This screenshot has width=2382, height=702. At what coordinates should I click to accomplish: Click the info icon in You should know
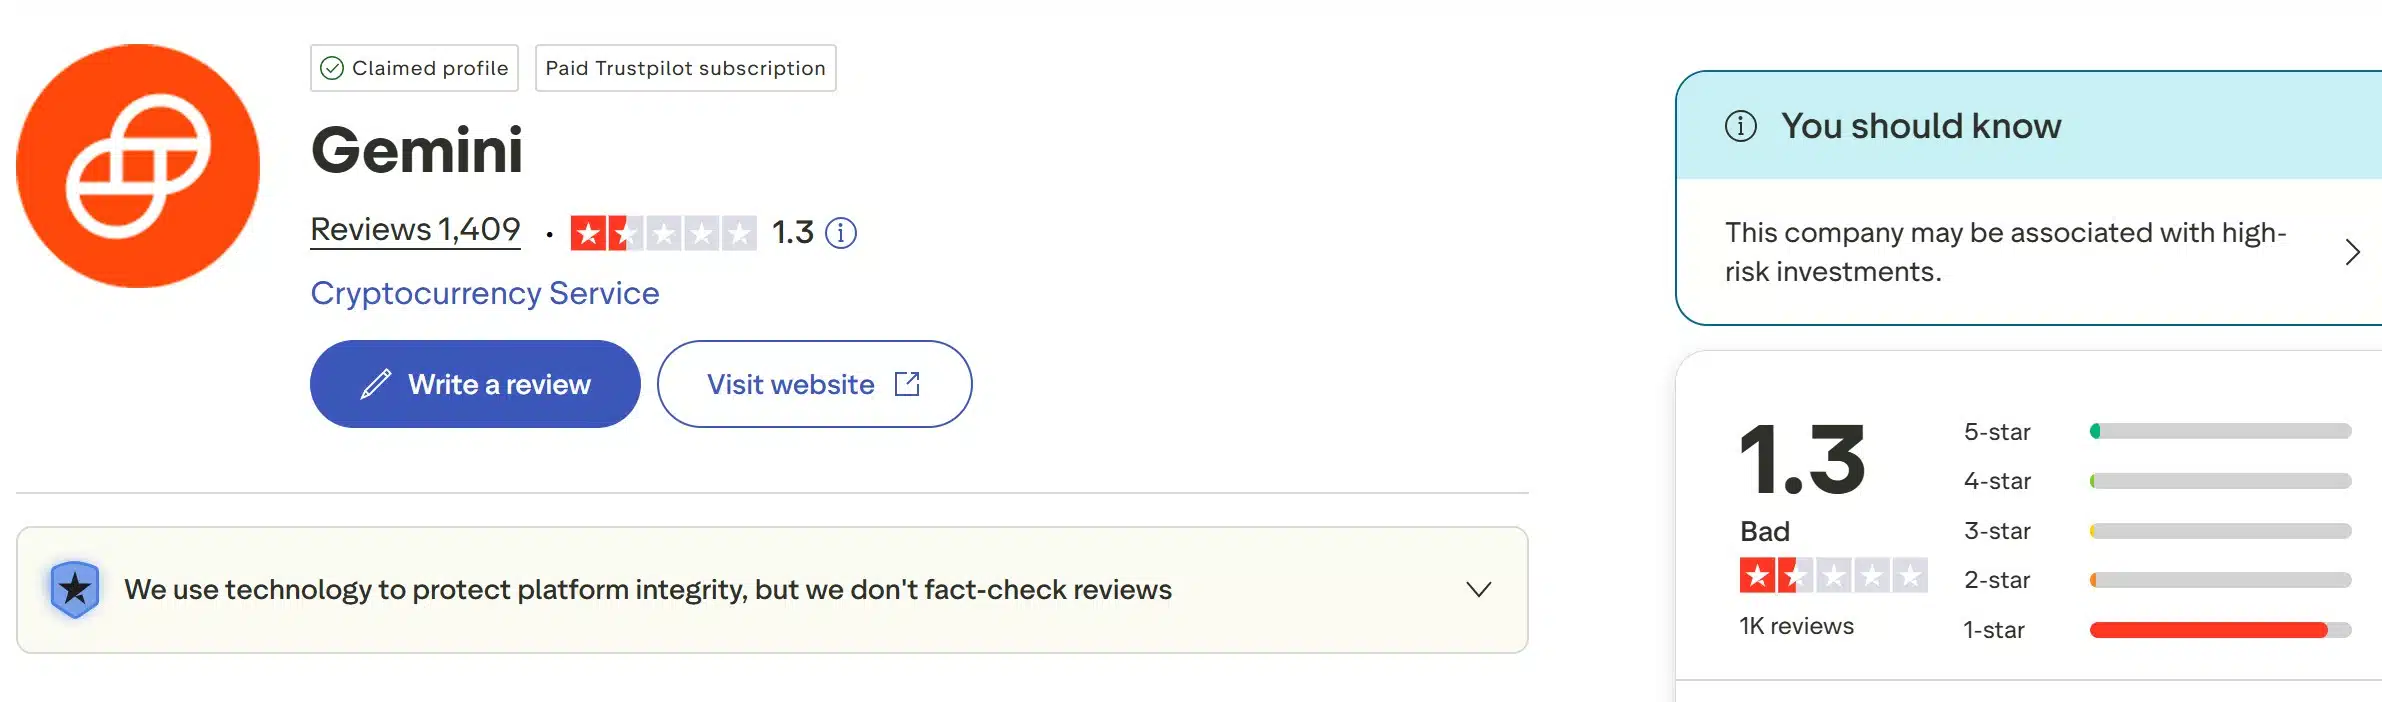coord(1740,125)
